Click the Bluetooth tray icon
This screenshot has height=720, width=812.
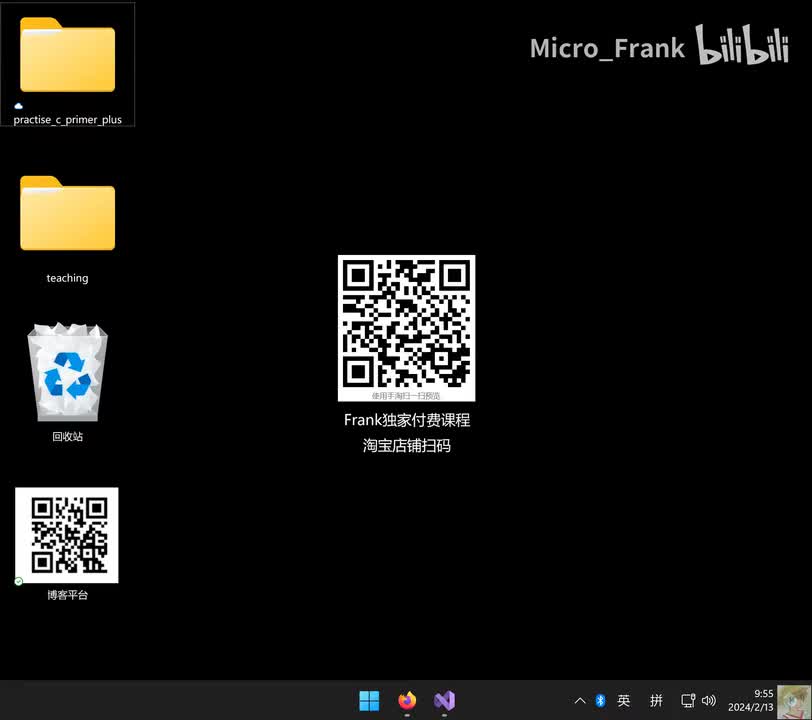[x=600, y=701]
